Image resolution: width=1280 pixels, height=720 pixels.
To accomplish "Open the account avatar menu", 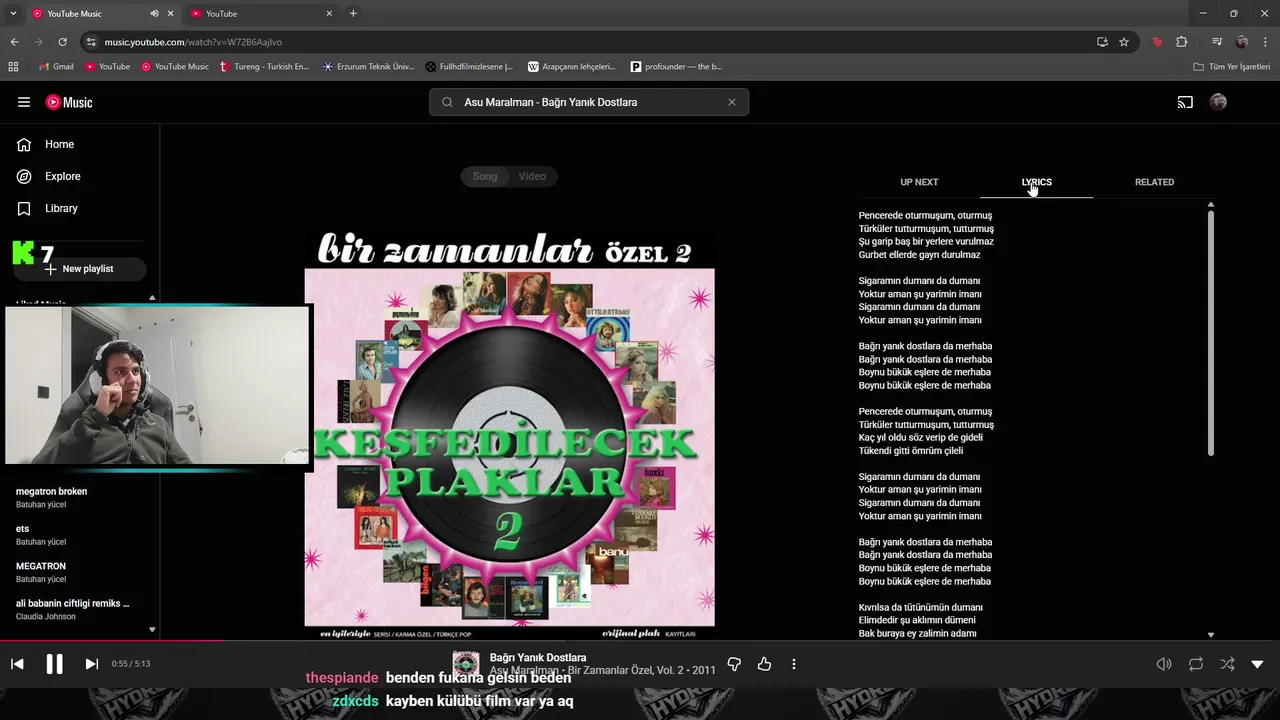I will 1218,102.
